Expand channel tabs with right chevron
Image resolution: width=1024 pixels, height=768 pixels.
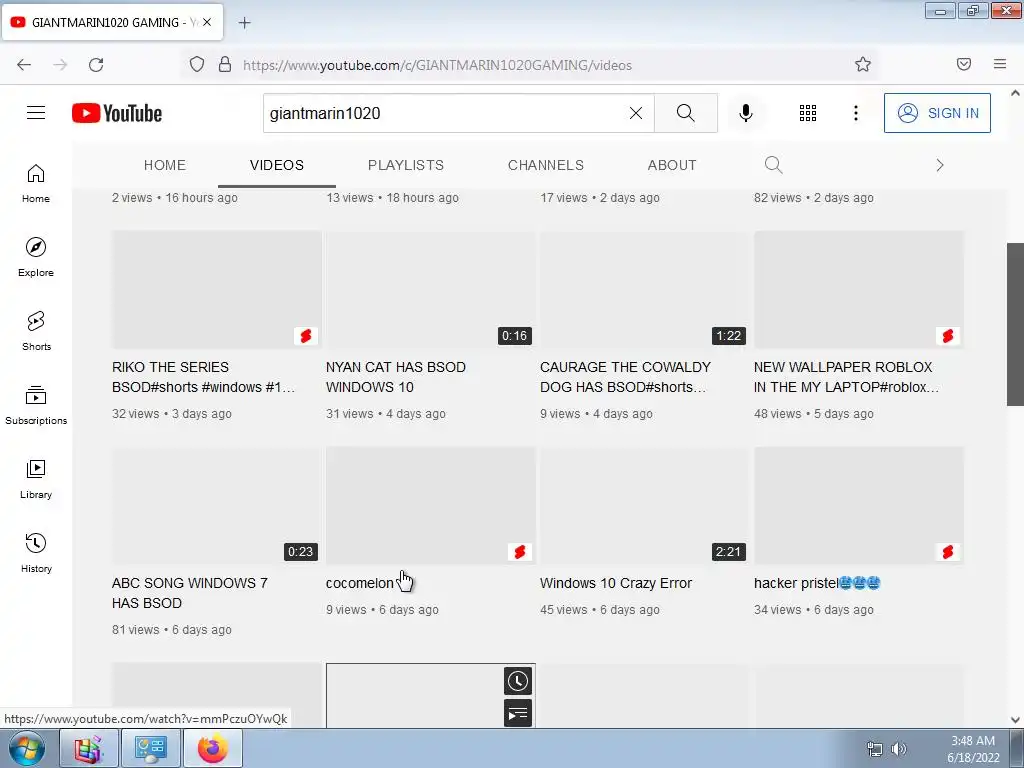(x=940, y=165)
